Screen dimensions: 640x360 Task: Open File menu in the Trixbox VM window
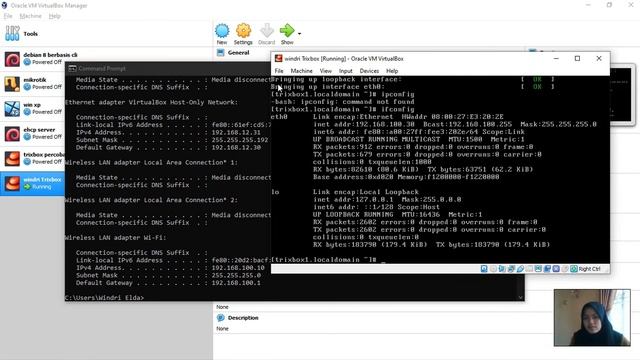[x=279, y=71]
